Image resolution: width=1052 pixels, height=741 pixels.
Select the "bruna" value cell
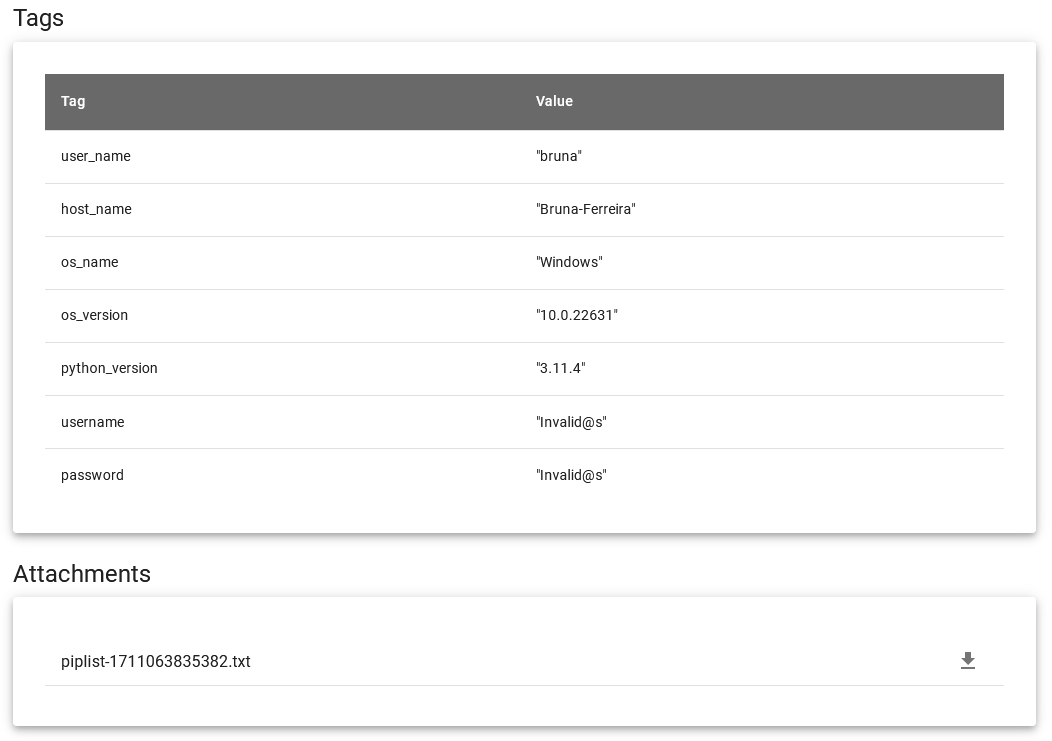(559, 156)
